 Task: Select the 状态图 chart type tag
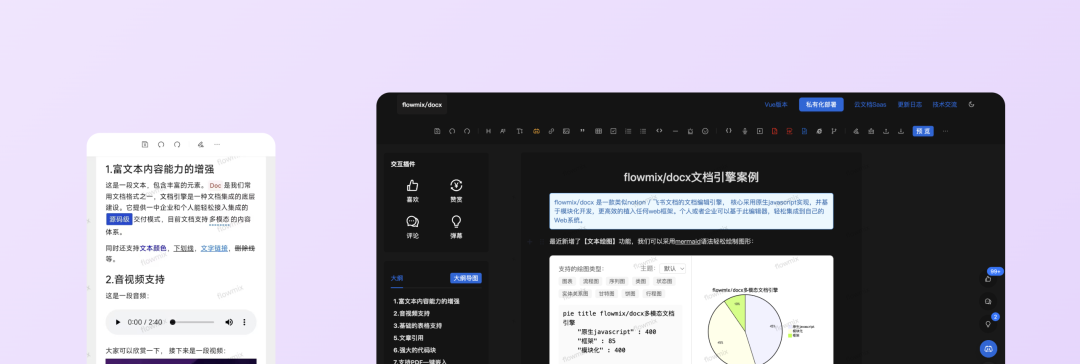[665, 281]
